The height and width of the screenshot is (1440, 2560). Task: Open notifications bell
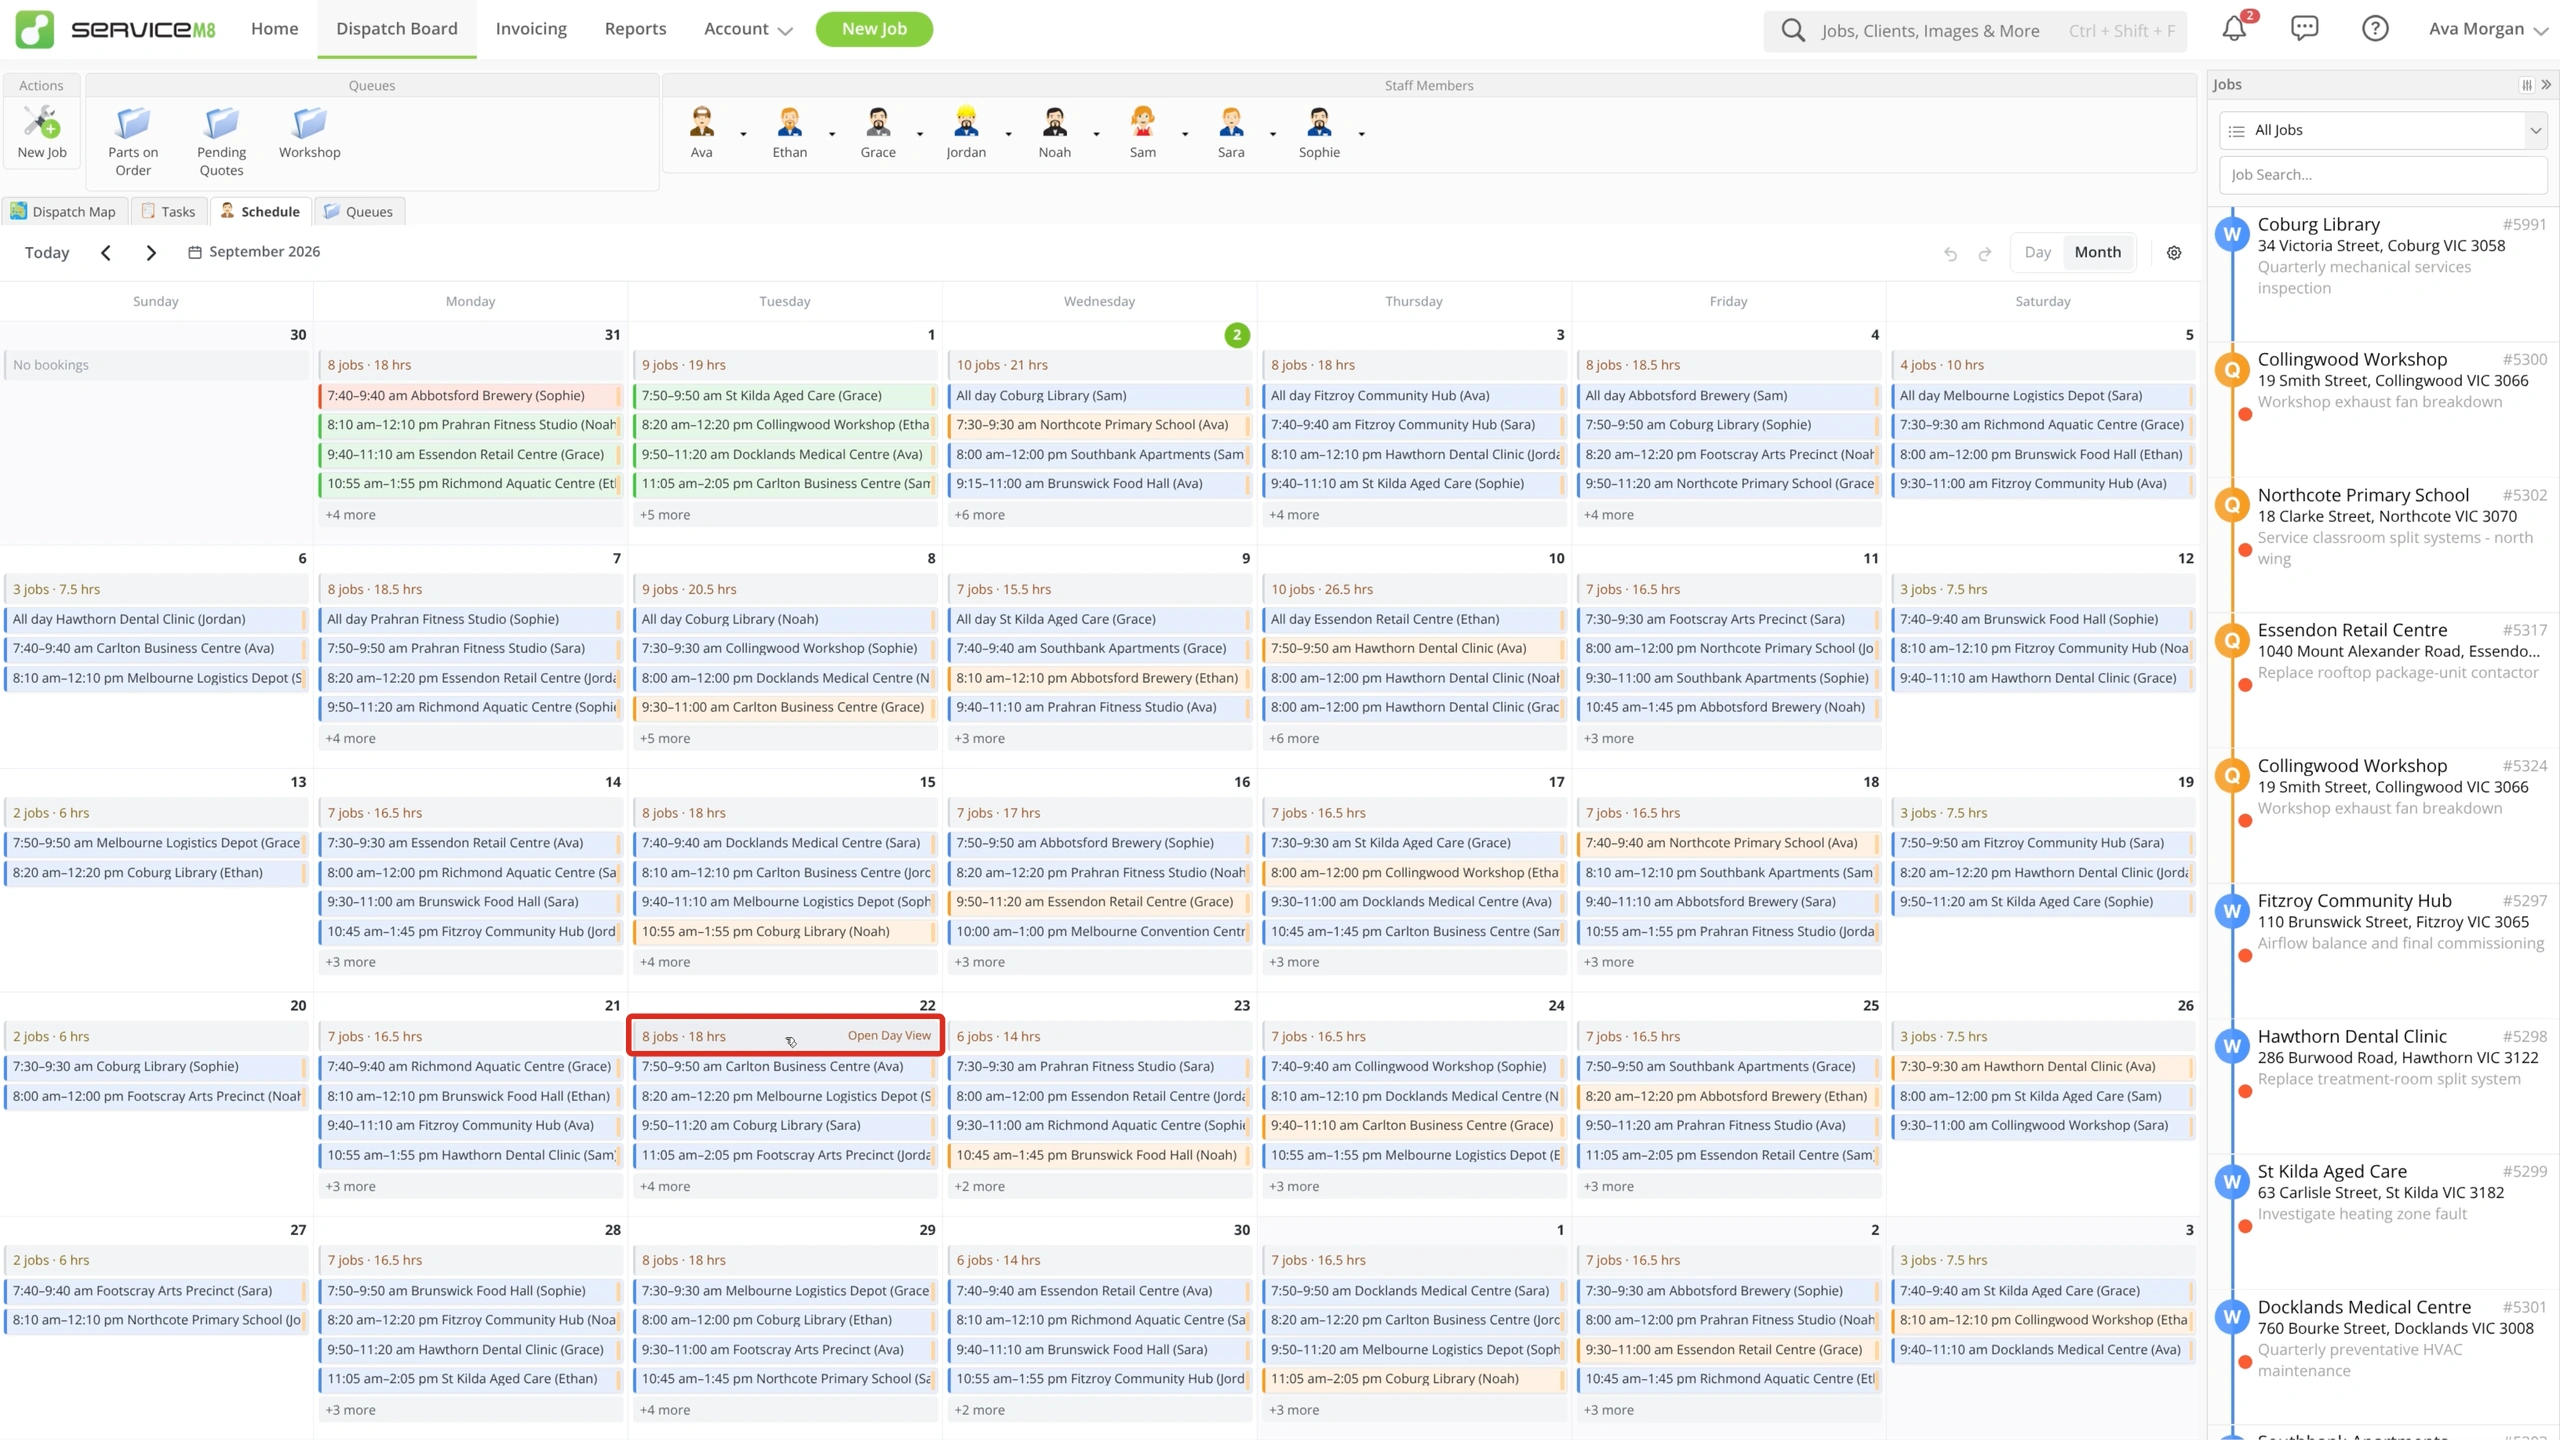2234,29
